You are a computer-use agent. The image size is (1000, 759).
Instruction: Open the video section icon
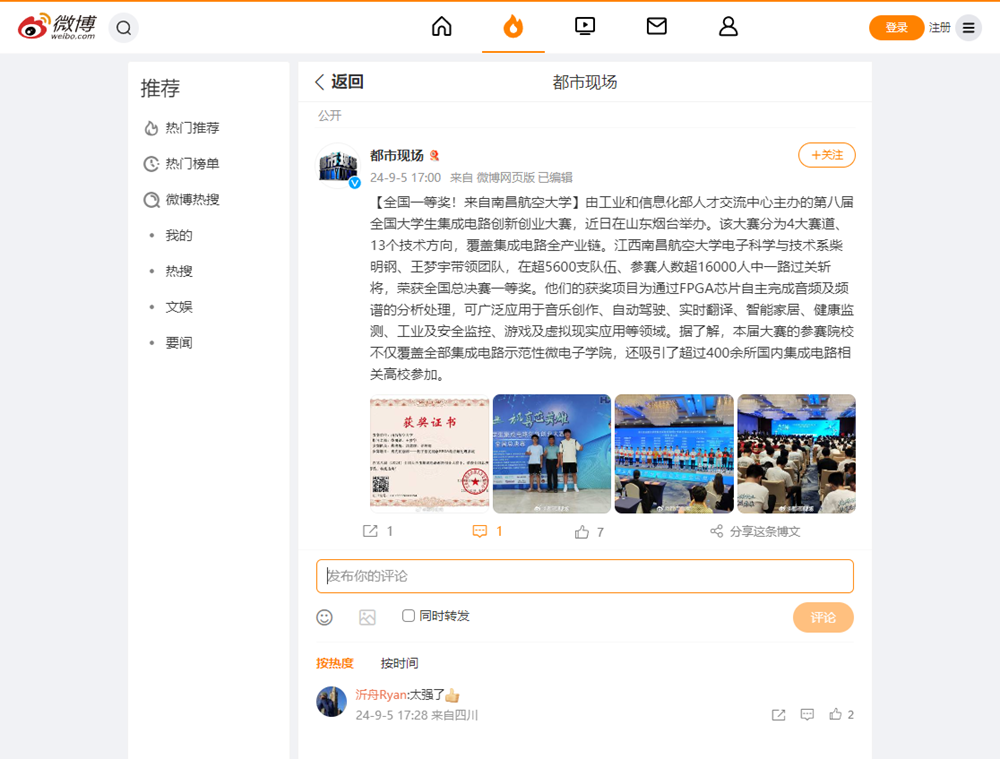(585, 27)
